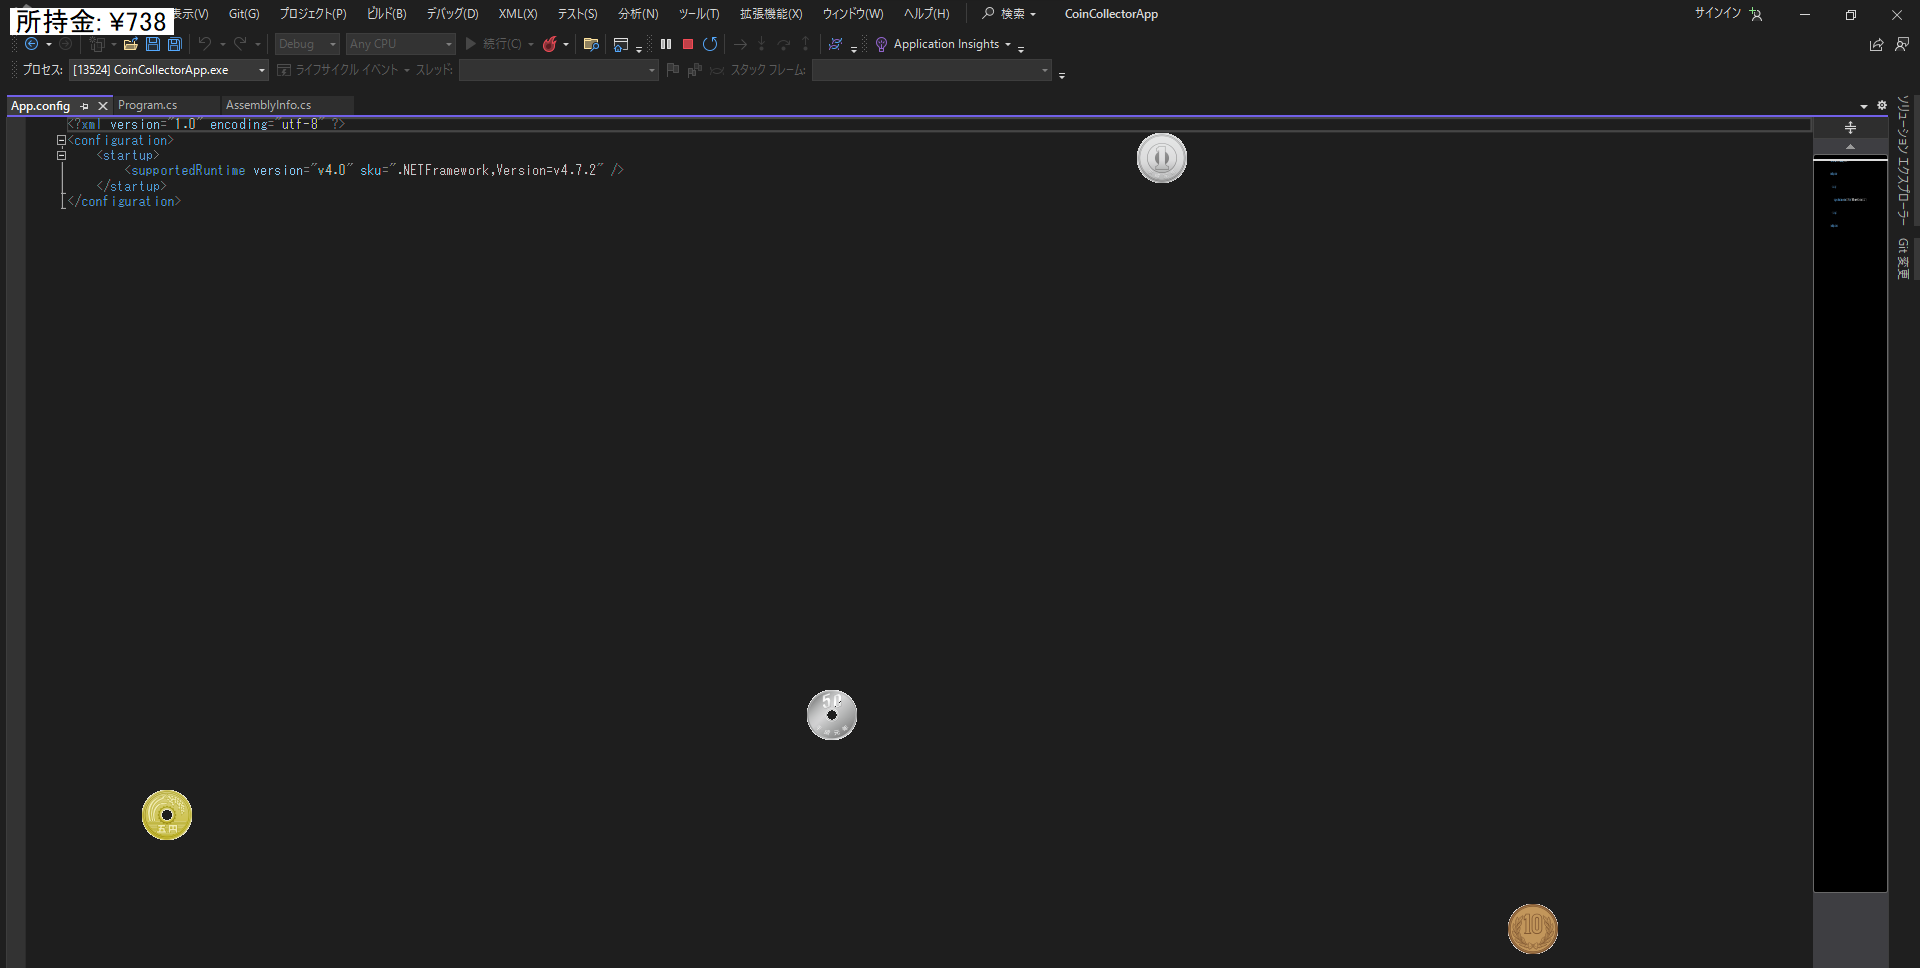Click the Save All double-floppy icon
Viewport: 1920px width, 968px height.
point(175,44)
